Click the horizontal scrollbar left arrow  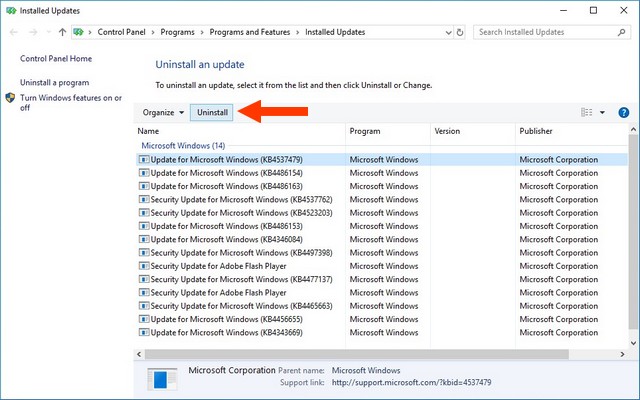click(x=139, y=354)
